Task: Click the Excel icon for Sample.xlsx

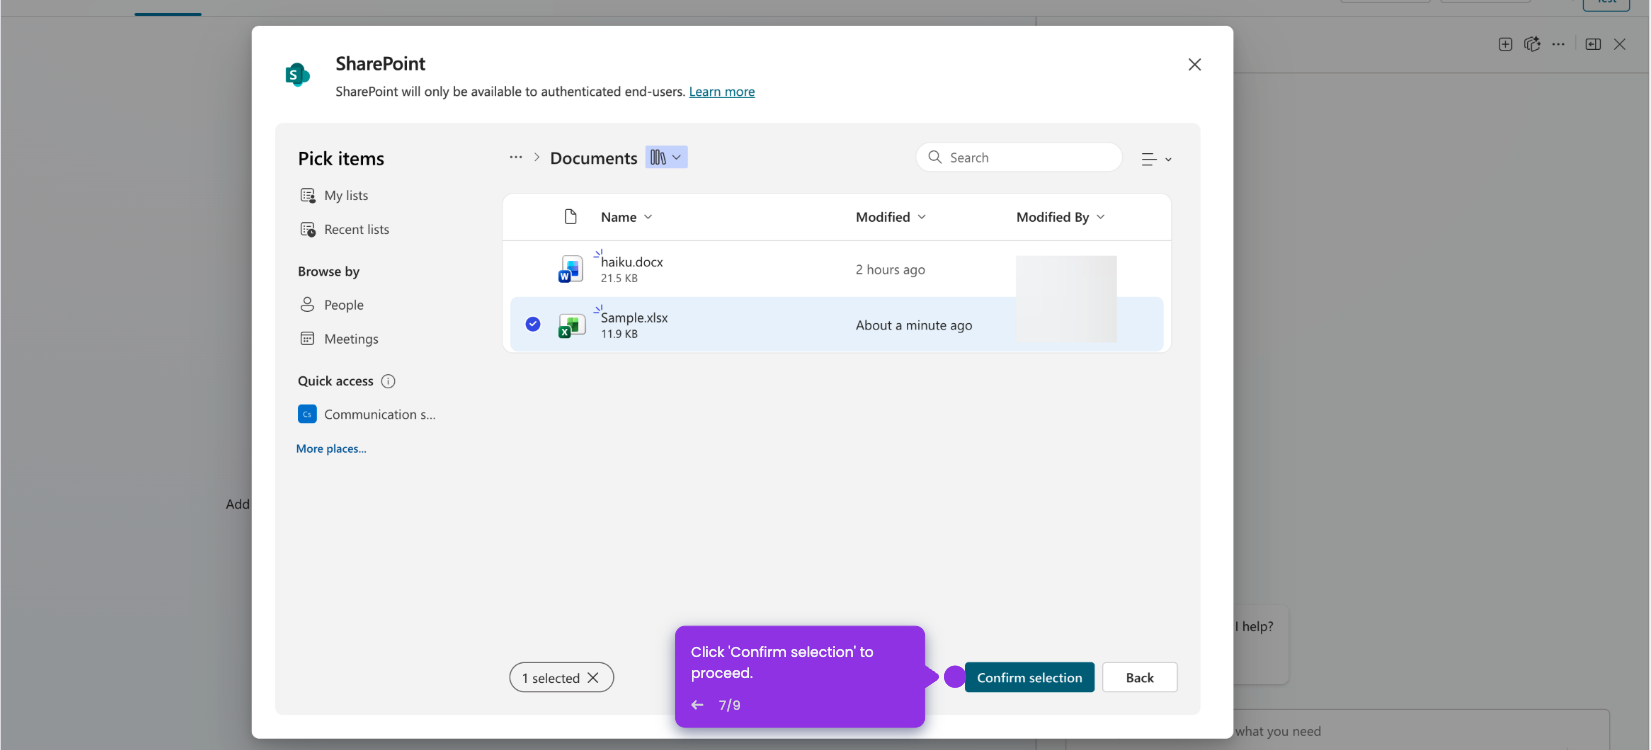Action: click(x=571, y=326)
